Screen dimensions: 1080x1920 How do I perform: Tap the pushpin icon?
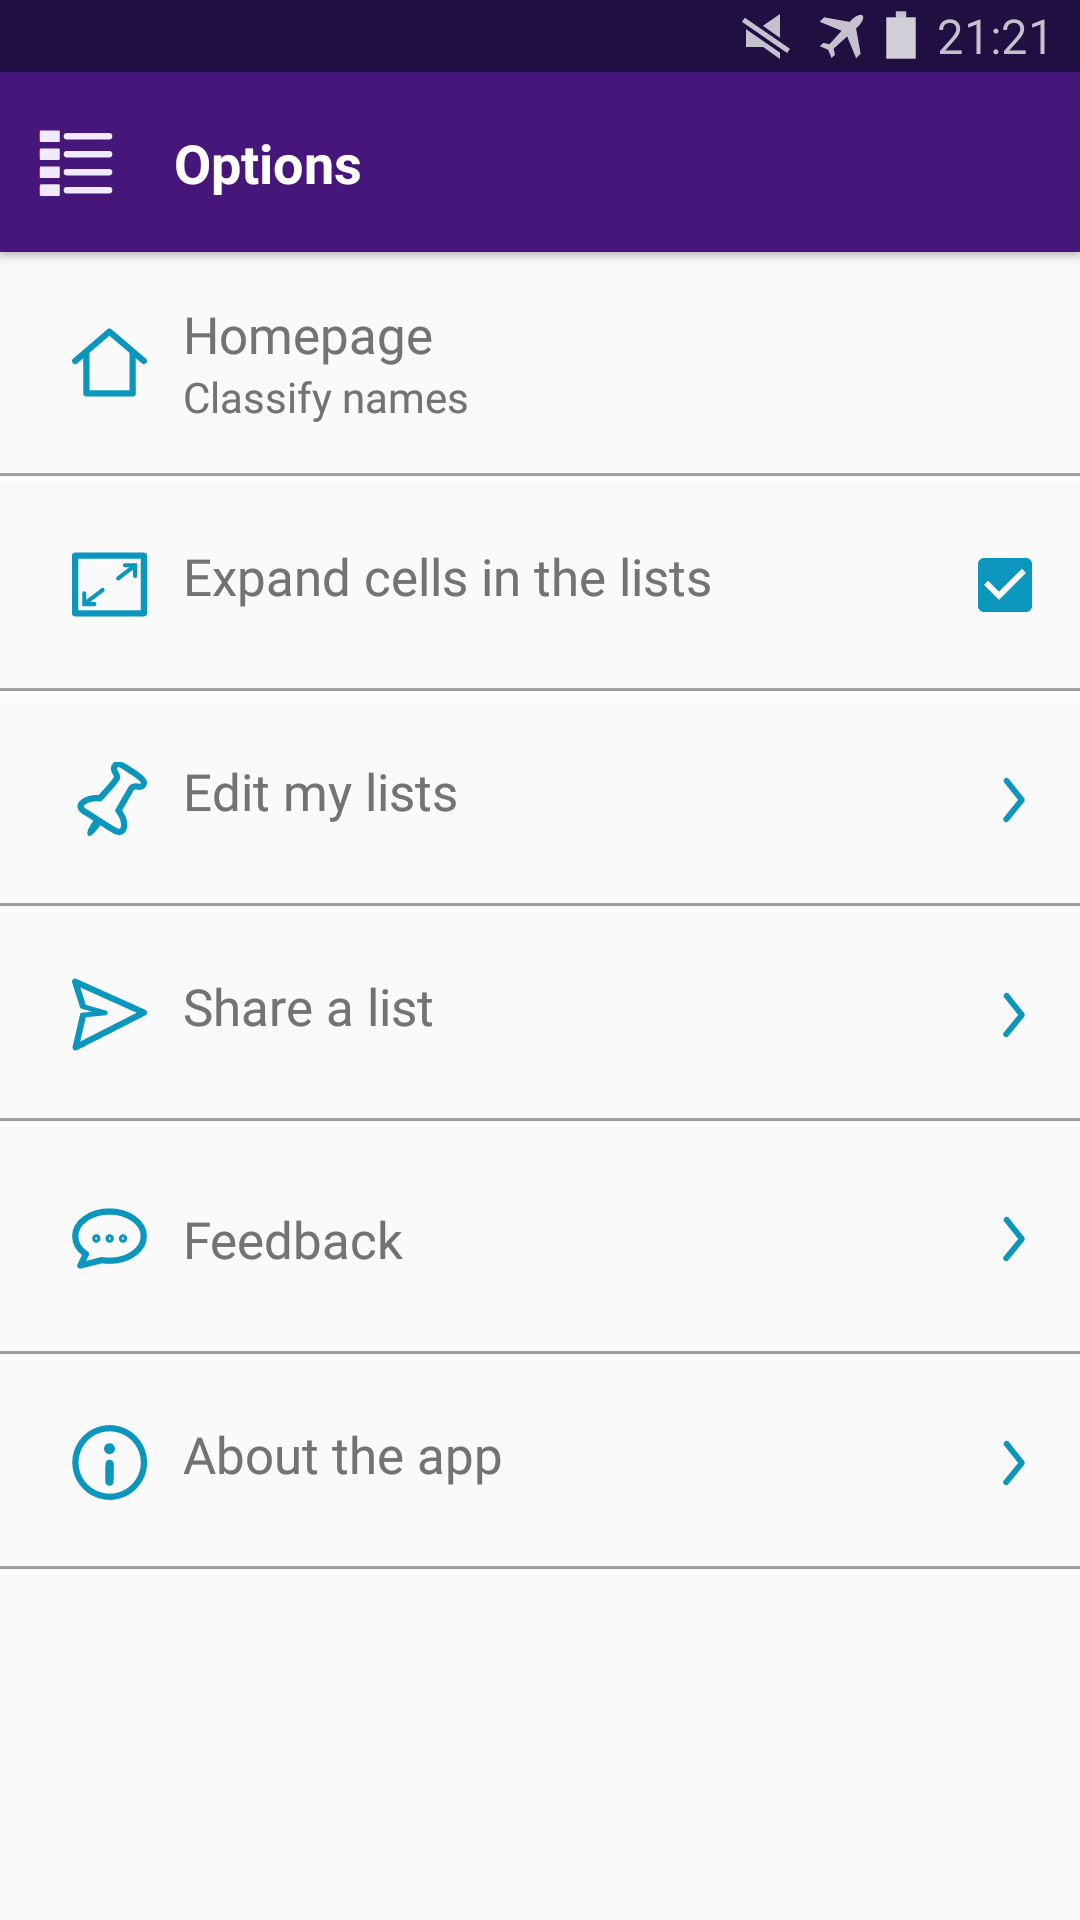(x=112, y=798)
